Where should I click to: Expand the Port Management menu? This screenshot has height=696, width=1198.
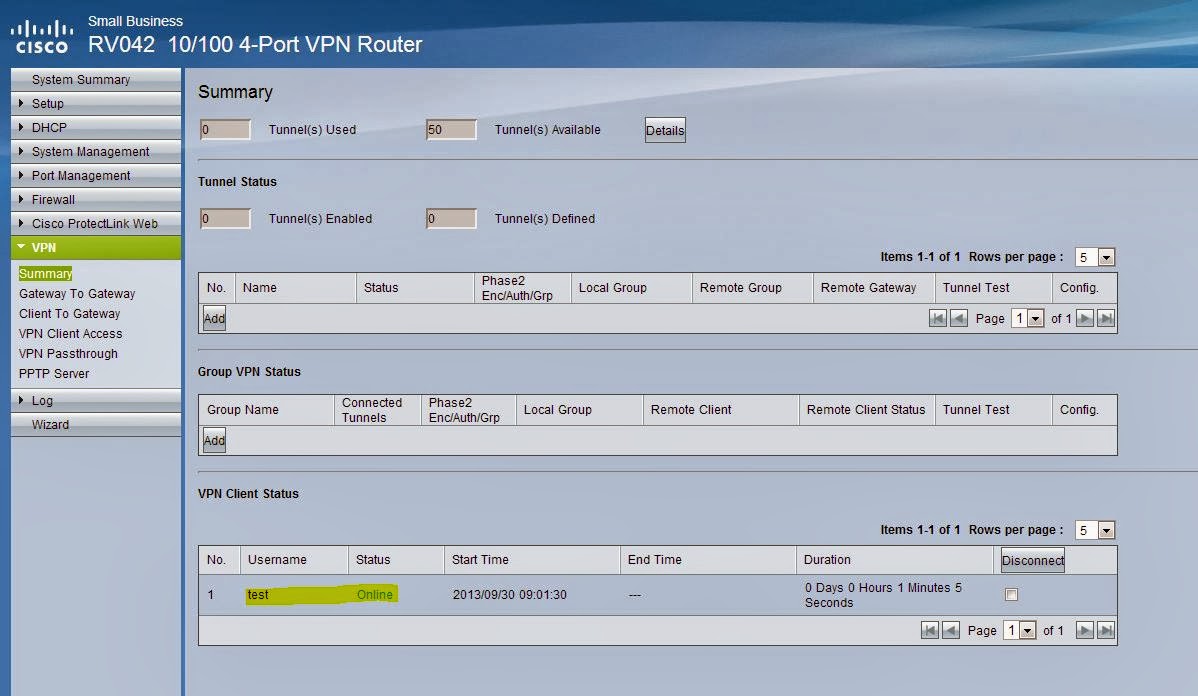point(96,175)
